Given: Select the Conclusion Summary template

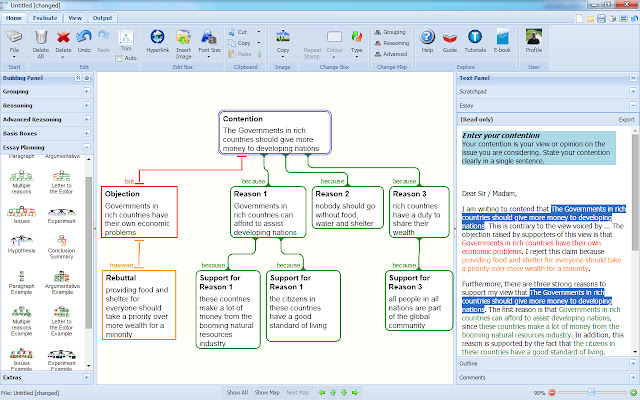Looking at the screenshot, I should click(61, 247).
